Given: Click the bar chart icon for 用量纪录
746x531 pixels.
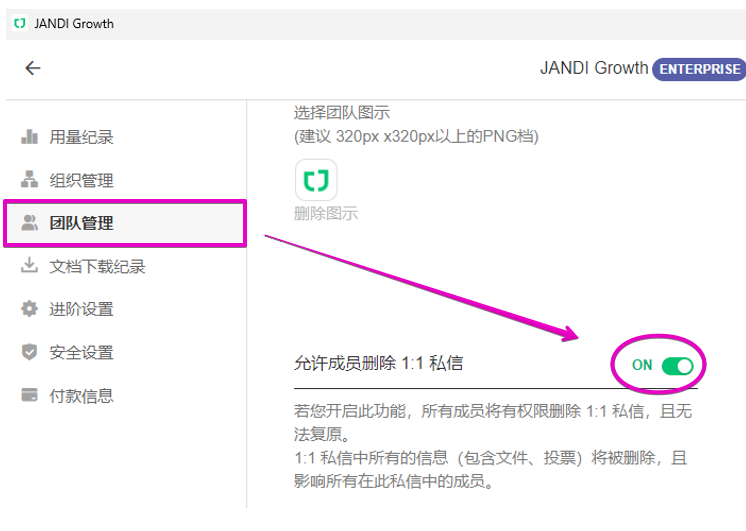Looking at the screenshot, I should point(29,137).
